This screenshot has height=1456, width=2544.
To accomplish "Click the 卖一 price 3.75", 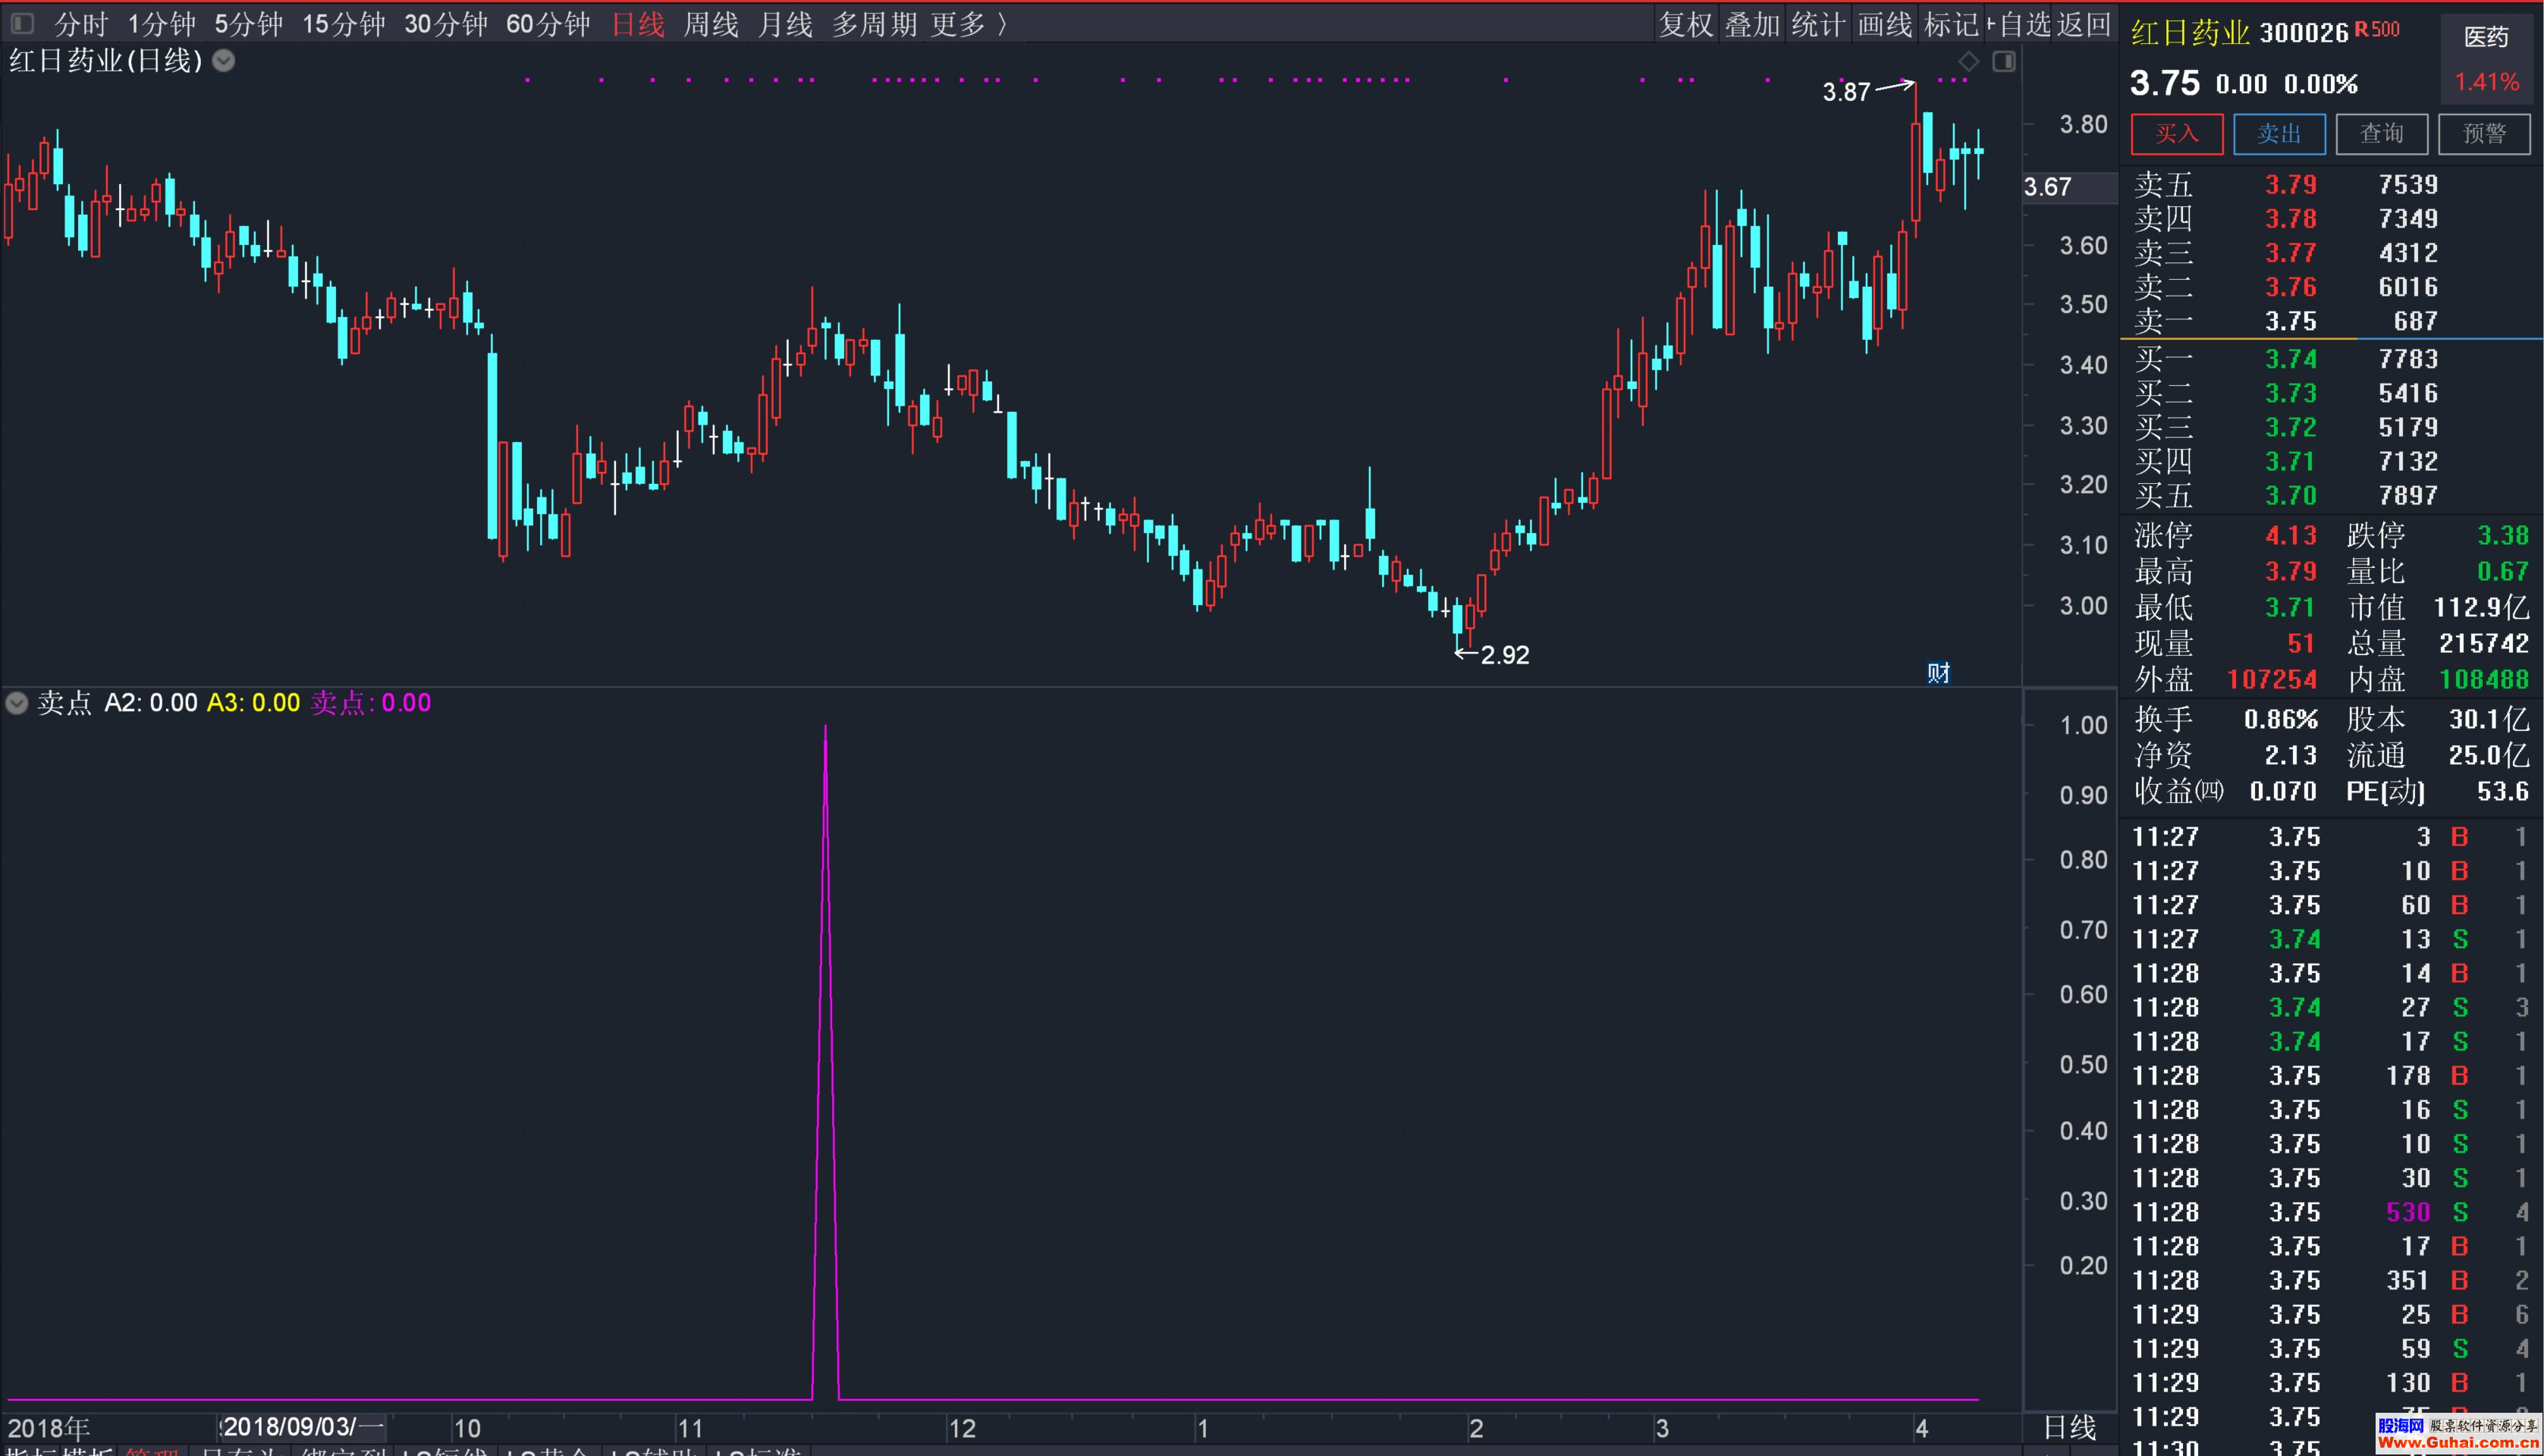I will pyautogui.click(x=2290, y=321).
